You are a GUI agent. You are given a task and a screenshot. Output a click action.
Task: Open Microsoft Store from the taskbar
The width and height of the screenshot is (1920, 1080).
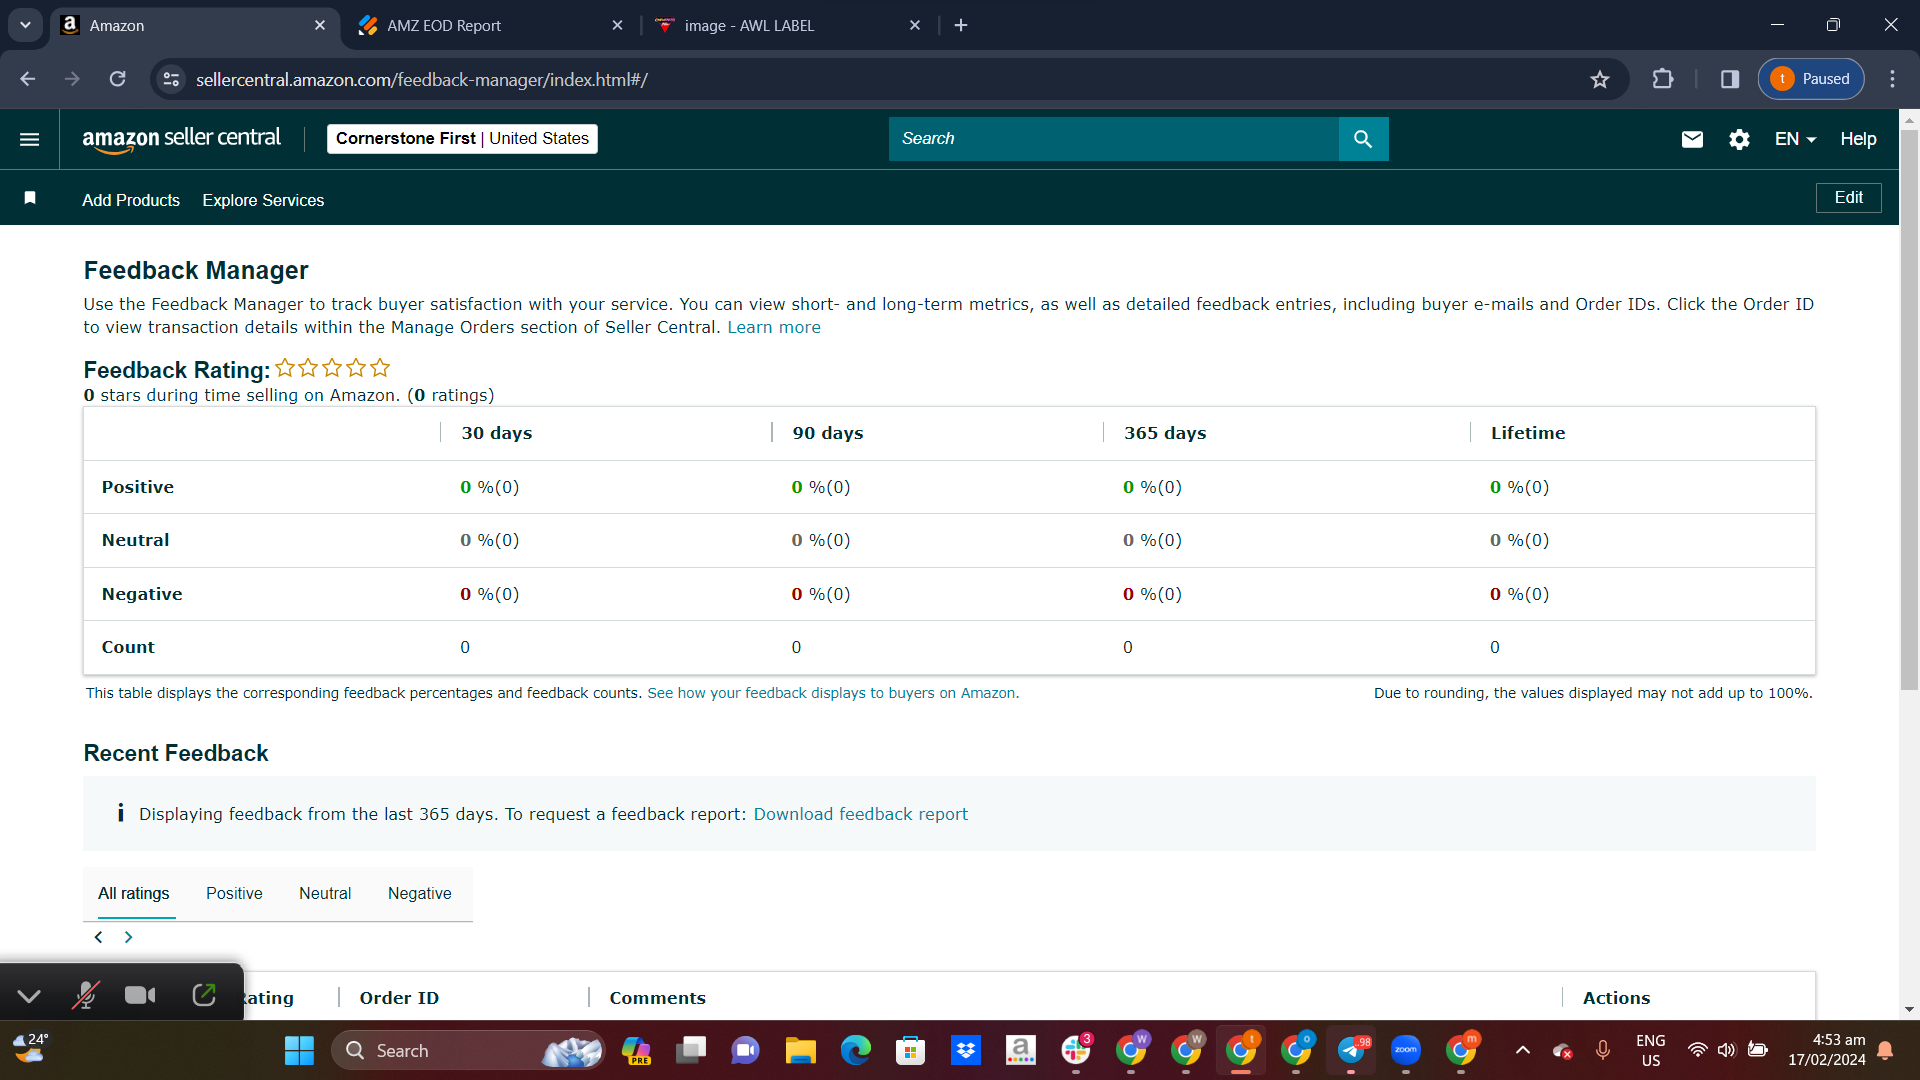click(910, 1050)
